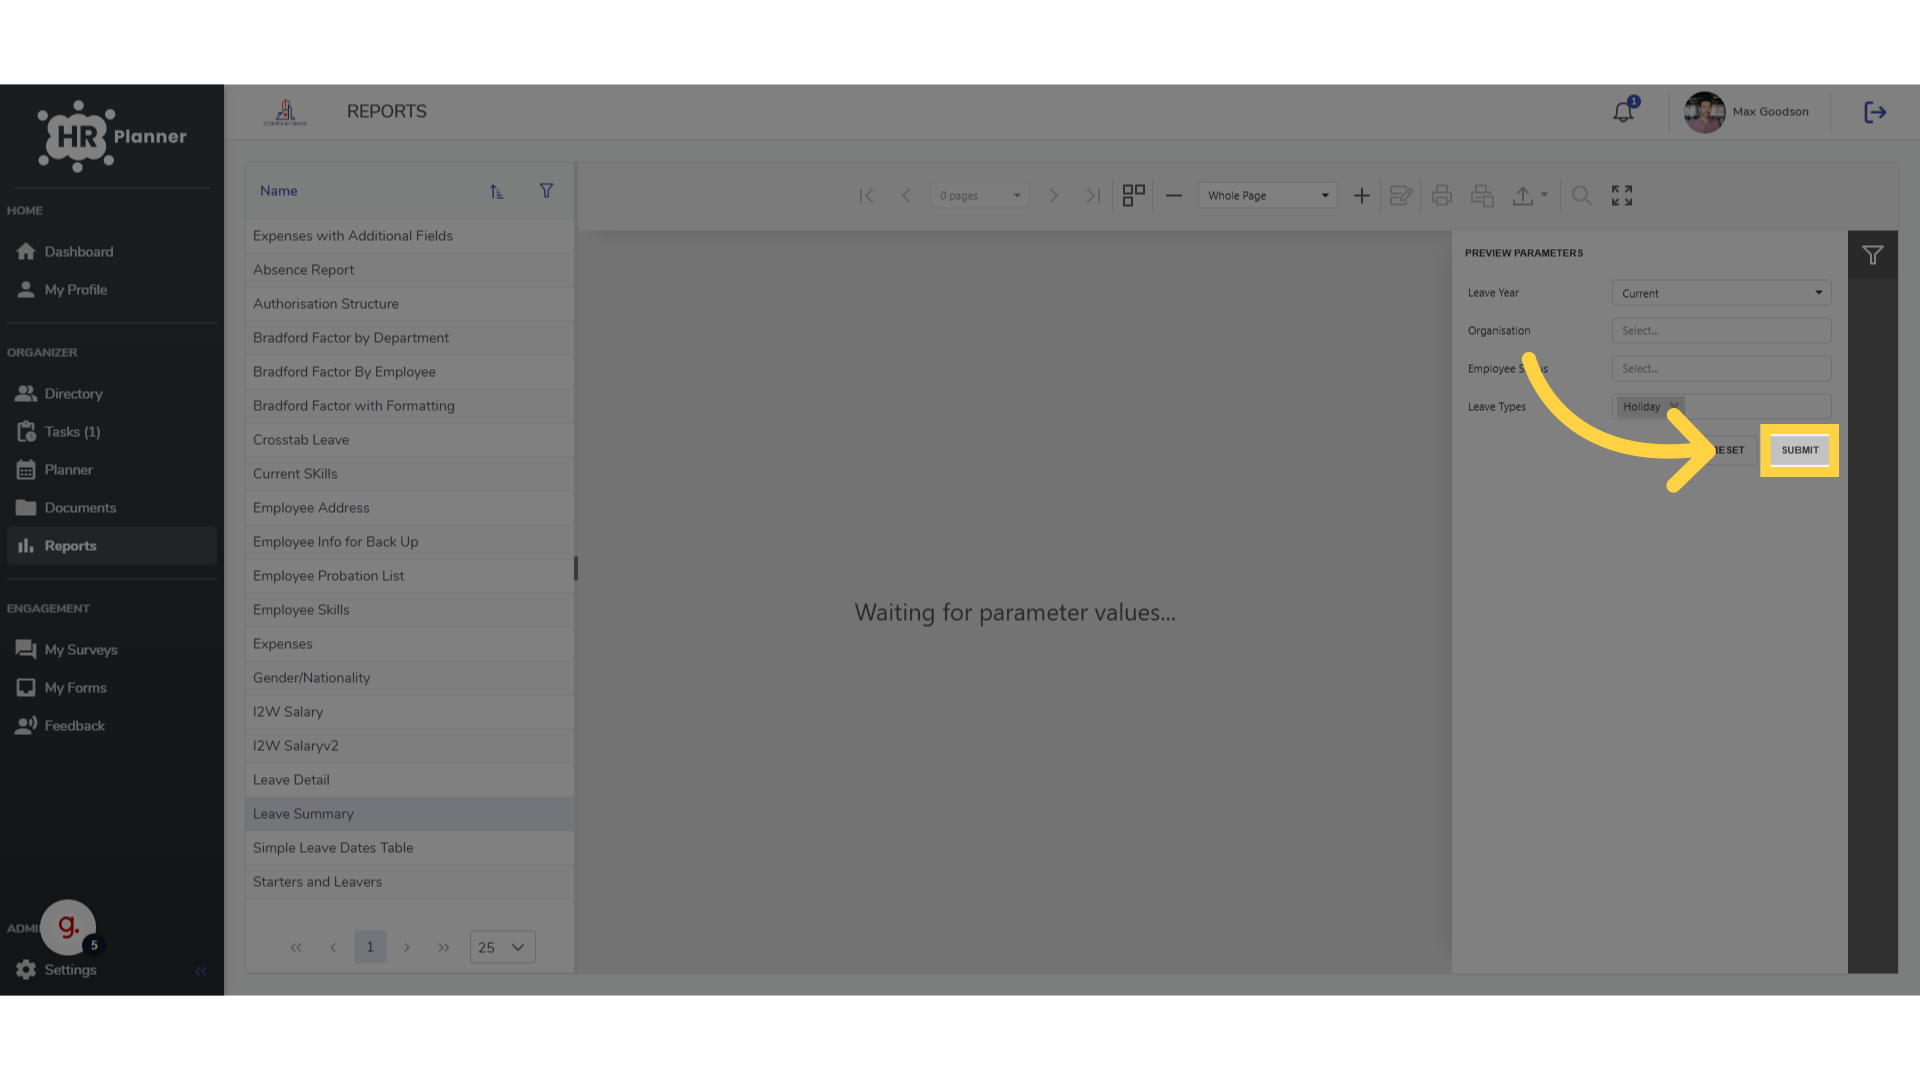Go to the first report page
1920x1080 pixels.
point(866,196)
